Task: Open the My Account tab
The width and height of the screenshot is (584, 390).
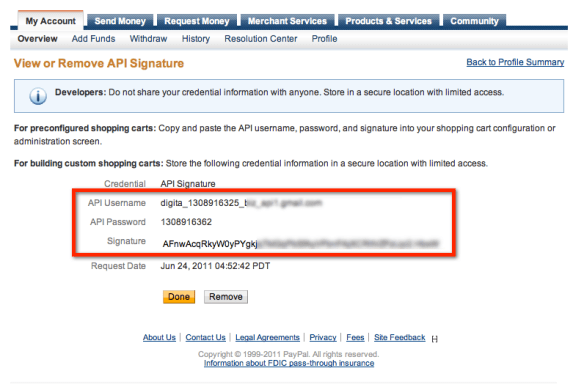Action: coord(50,21)
